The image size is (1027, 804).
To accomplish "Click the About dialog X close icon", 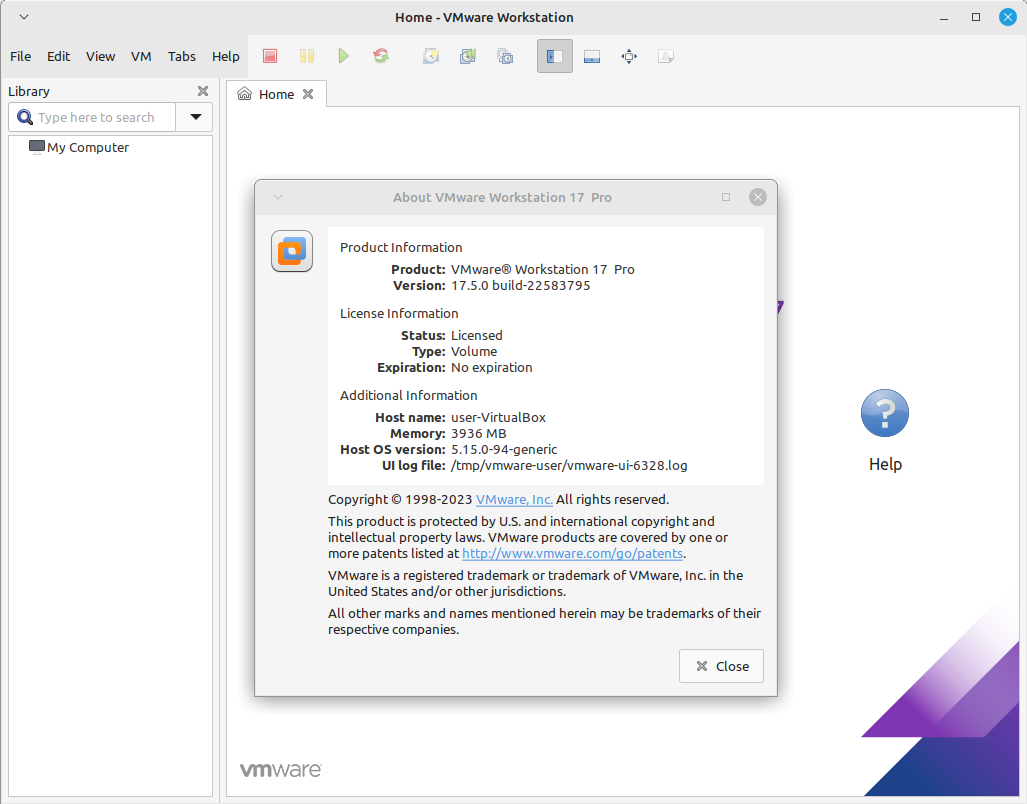I will (758, 197).
